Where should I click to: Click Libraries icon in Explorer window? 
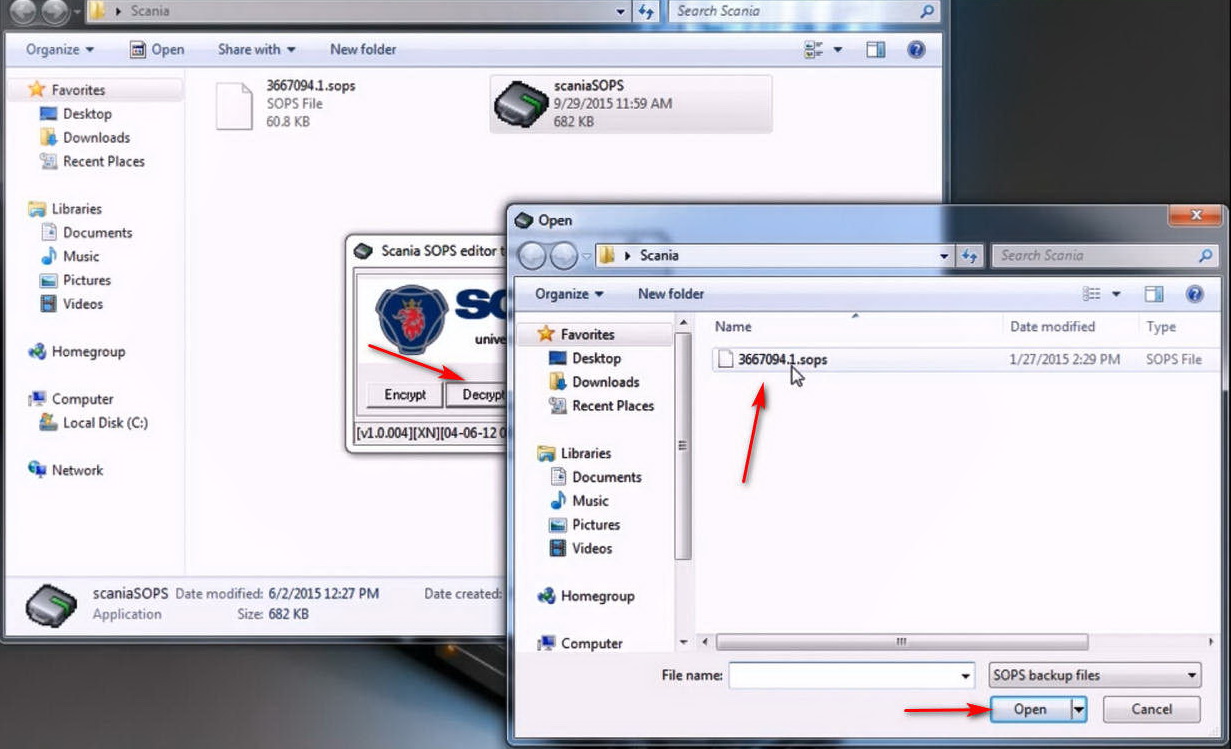(x=37, y=209)
